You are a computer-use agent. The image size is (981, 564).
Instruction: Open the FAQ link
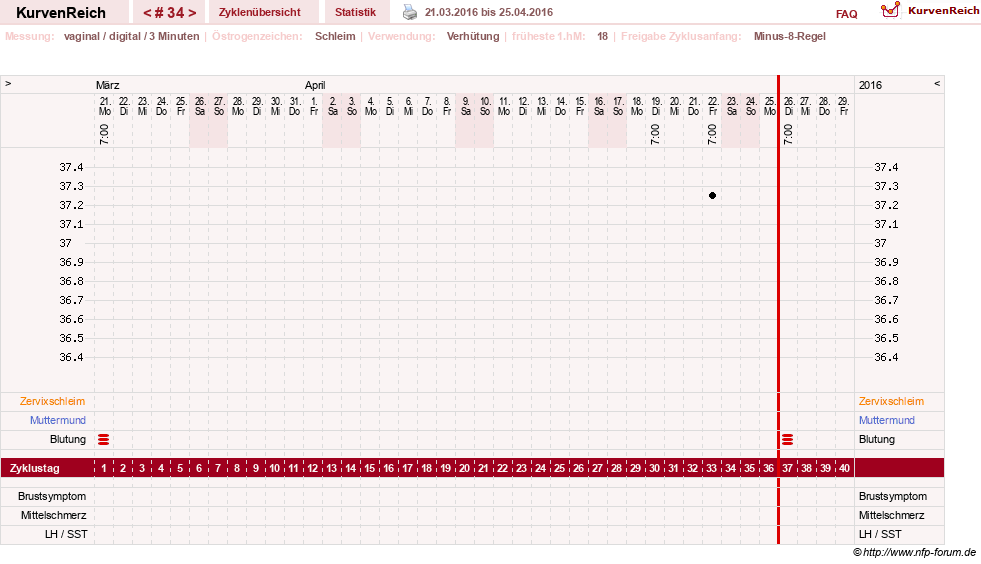[846, 14]
